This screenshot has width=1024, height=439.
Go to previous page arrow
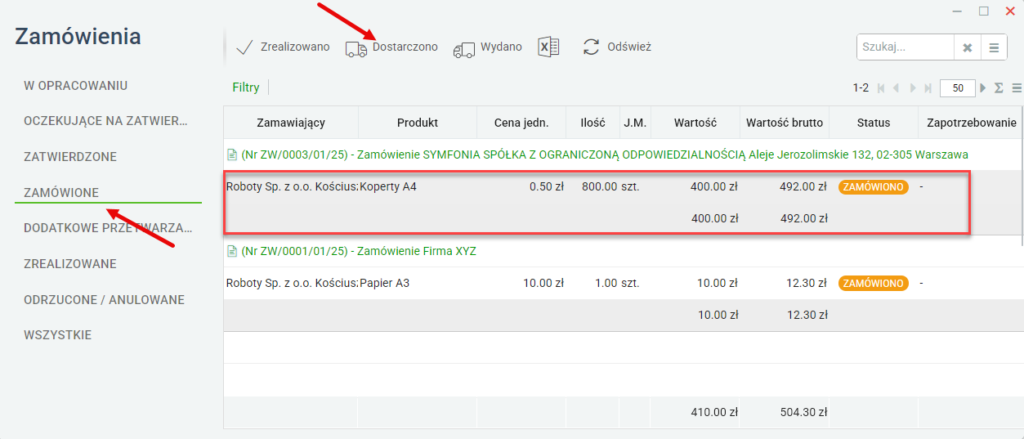896,88
